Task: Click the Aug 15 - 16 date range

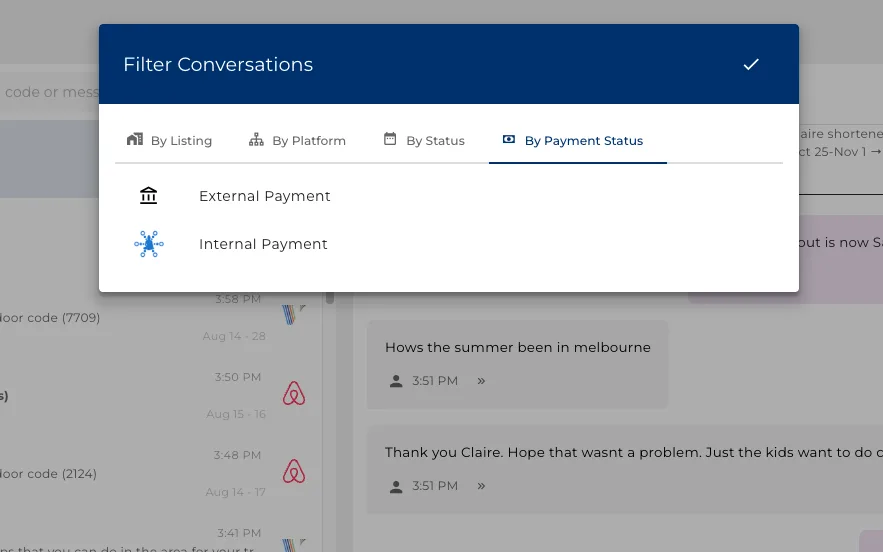Action: point(236,414)
